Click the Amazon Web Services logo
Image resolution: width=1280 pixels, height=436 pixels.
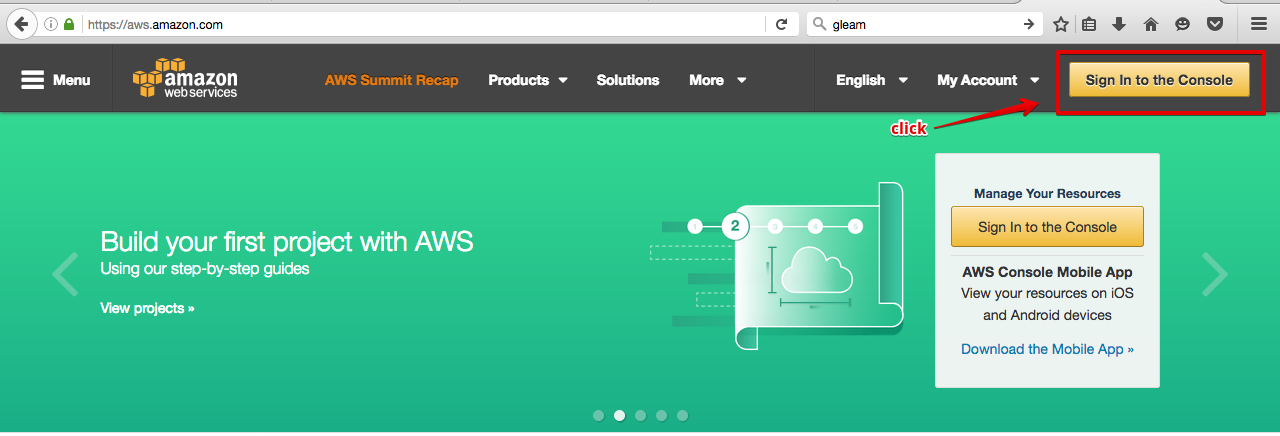(x=185, y=80)
